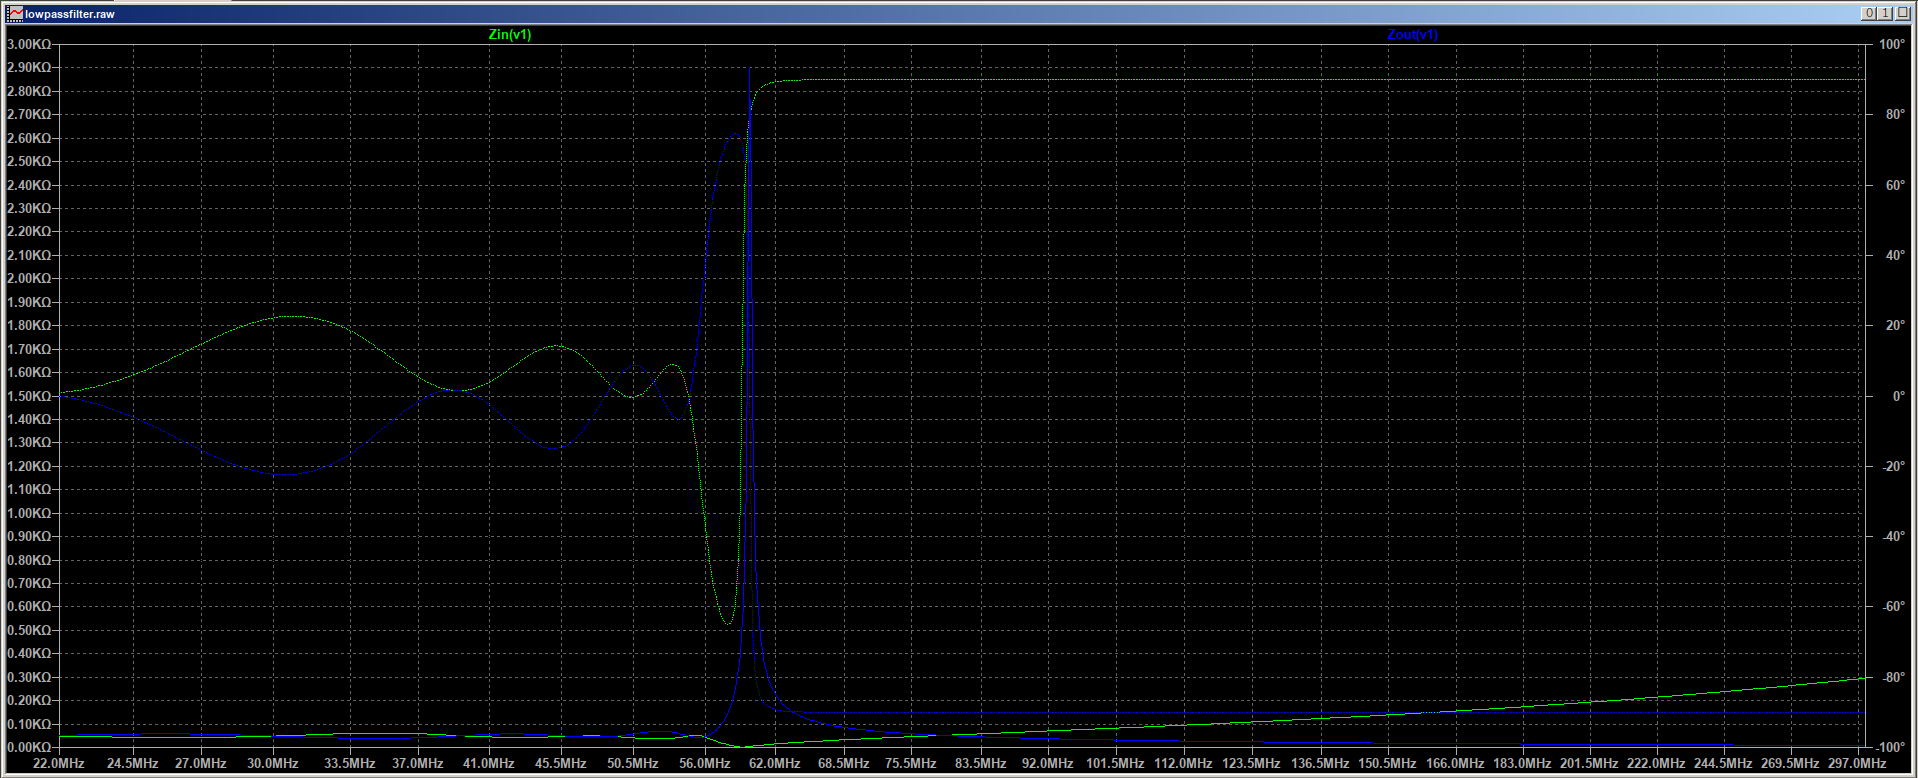This screenshot has height=778, width=1918.
Task: Click the 80° right axis label
Action: 1895,114
